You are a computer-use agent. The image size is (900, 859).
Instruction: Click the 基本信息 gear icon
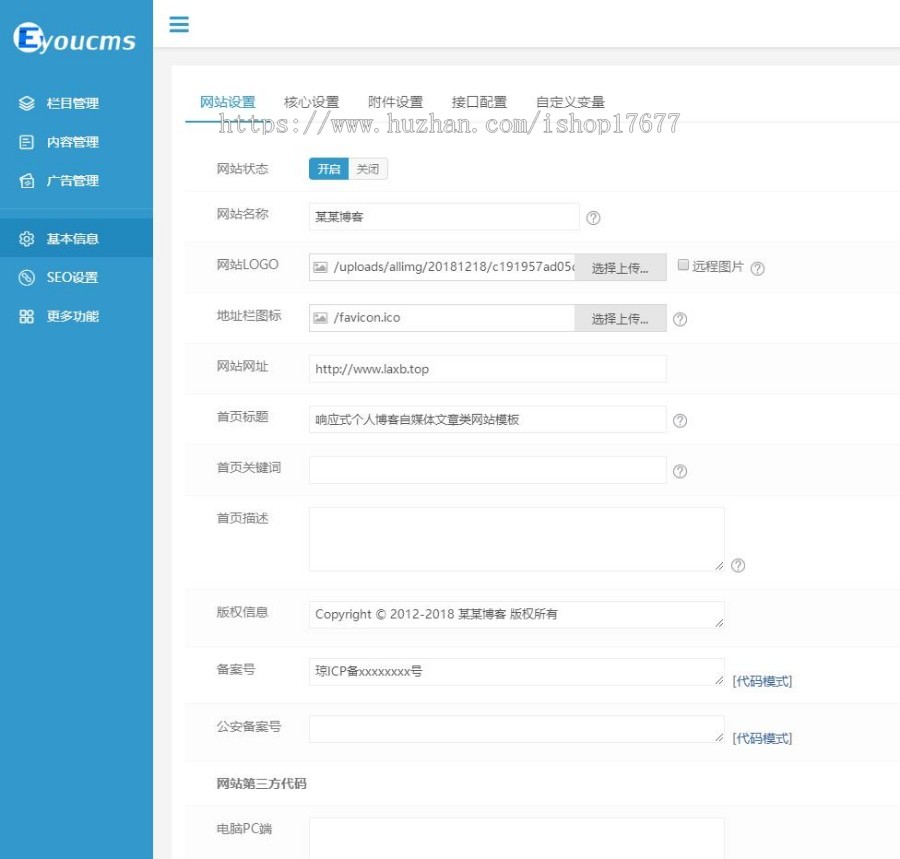[x=26, y=239]
